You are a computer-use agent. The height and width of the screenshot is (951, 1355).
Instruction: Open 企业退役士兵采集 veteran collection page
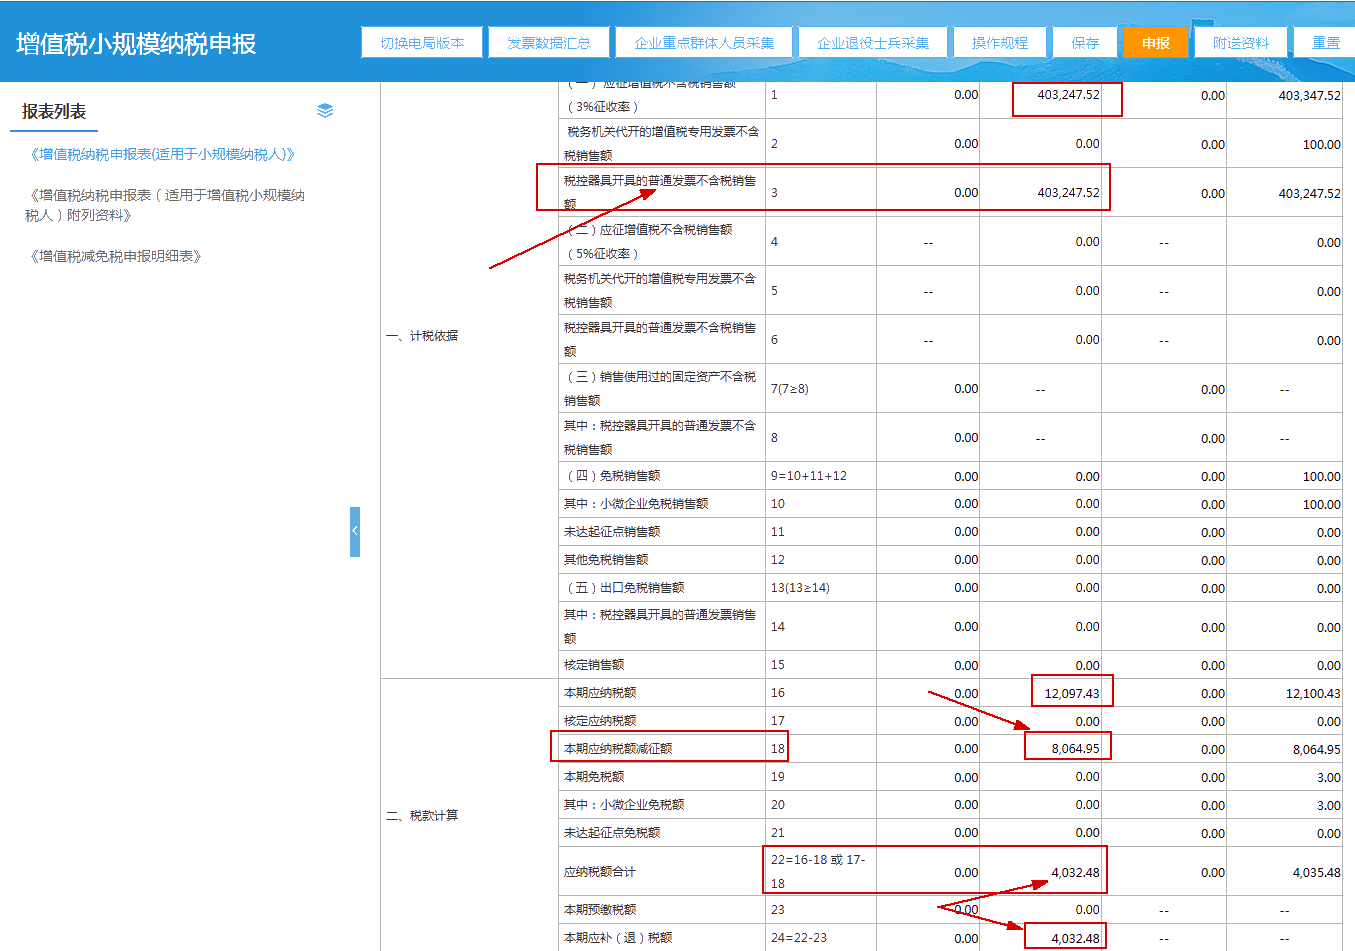873,42
